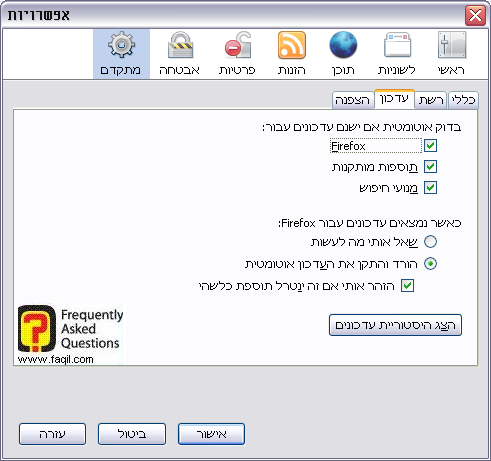The image size is (491, 461).
Task: Open the Tabs window icon pane
Action: pyautogui.click(x=397, y=54)
